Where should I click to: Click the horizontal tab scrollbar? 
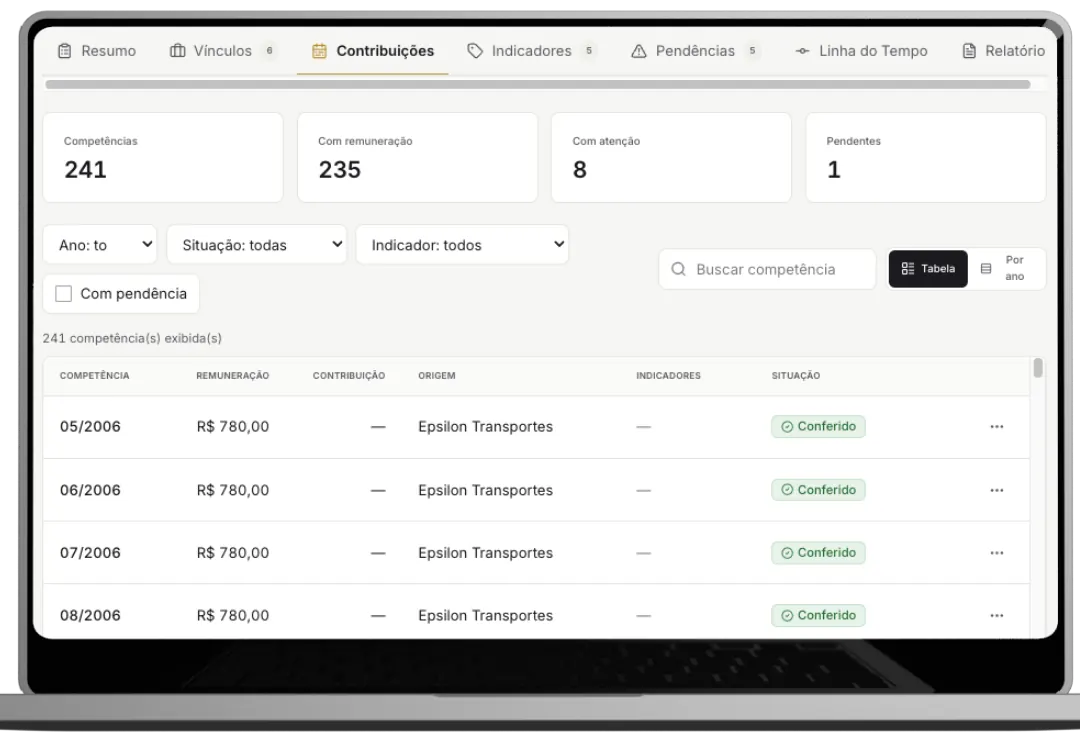click(x=538, y=85)
